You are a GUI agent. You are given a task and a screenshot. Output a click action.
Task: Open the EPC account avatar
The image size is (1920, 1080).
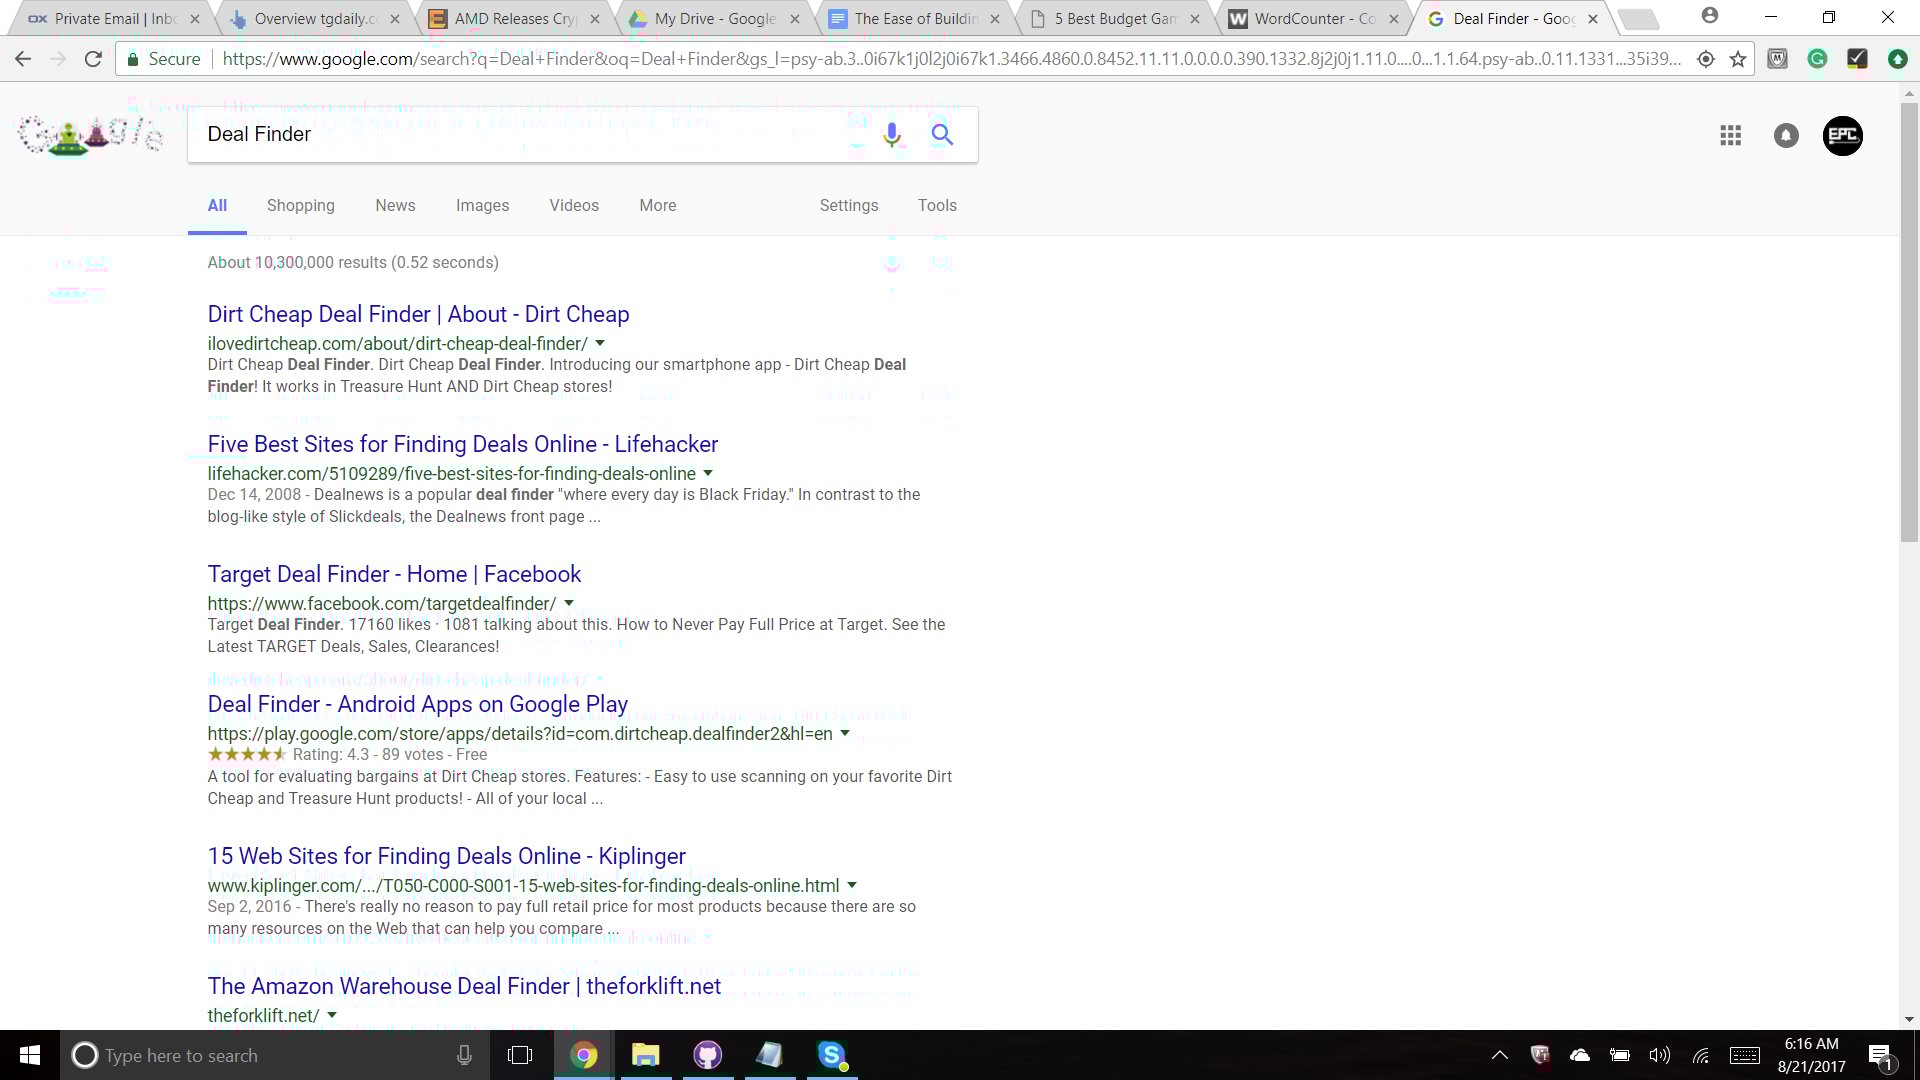[x=1842, y=135]
